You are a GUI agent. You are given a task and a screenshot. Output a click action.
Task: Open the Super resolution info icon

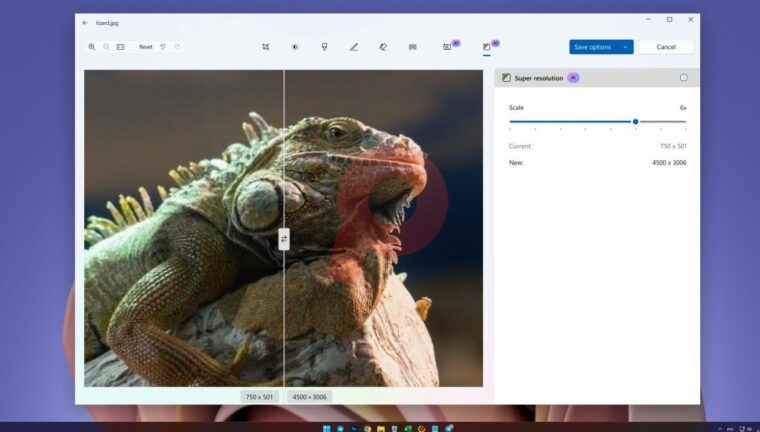point(683,78)
